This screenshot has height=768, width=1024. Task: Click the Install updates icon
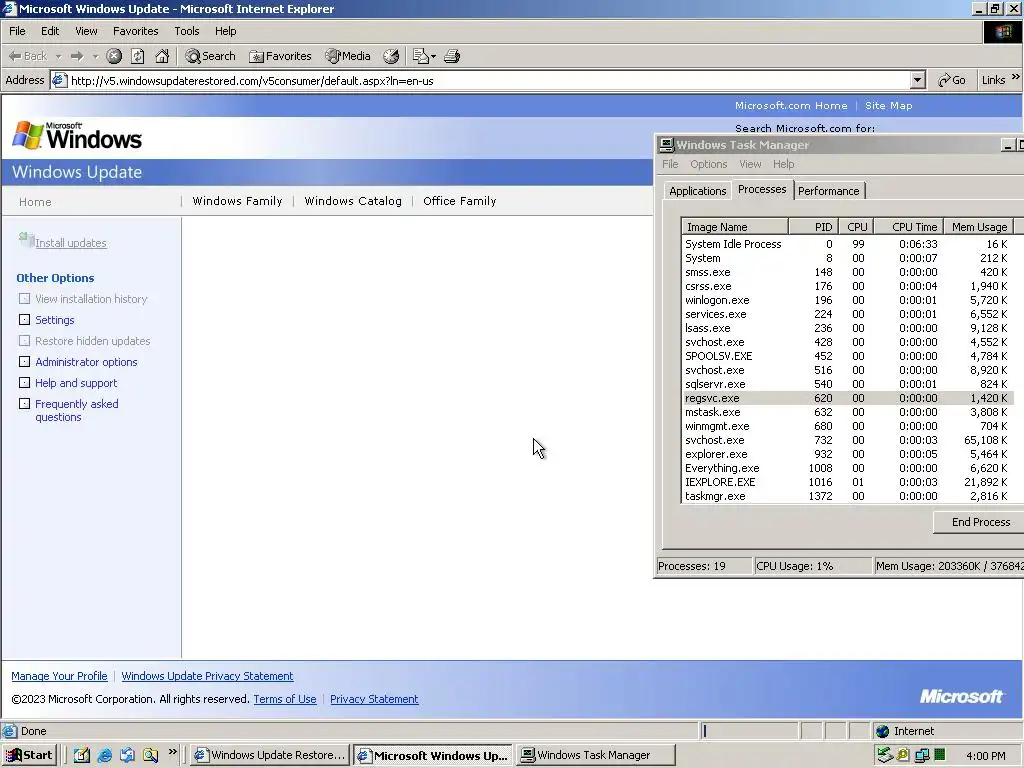pos(26,240)
